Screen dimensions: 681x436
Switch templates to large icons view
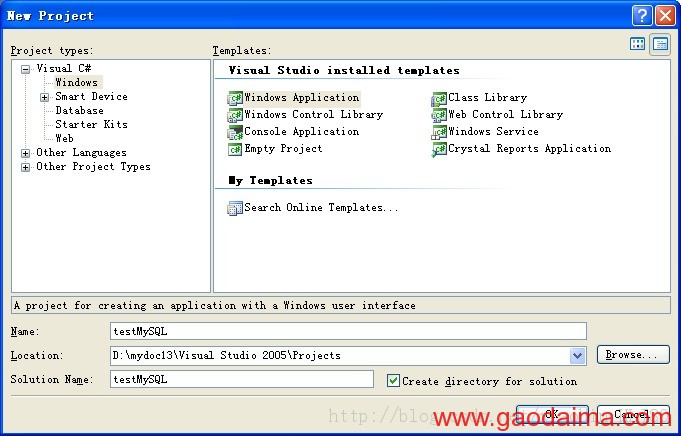pos(637,44)
